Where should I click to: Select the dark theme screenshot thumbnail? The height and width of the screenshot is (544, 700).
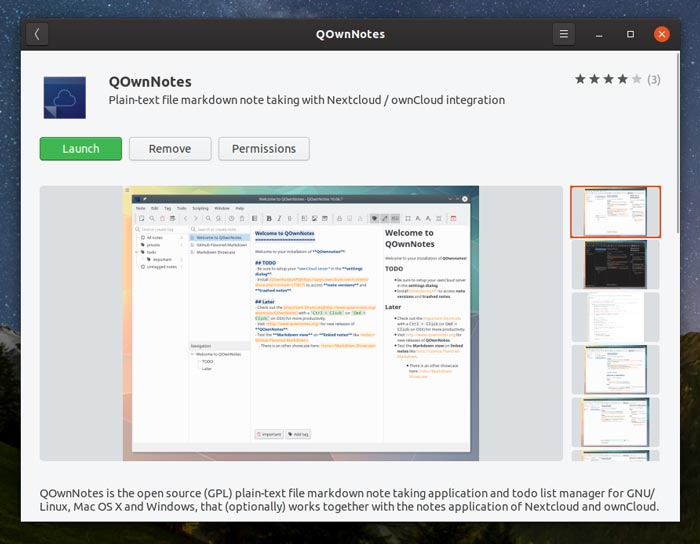(615, 264)
